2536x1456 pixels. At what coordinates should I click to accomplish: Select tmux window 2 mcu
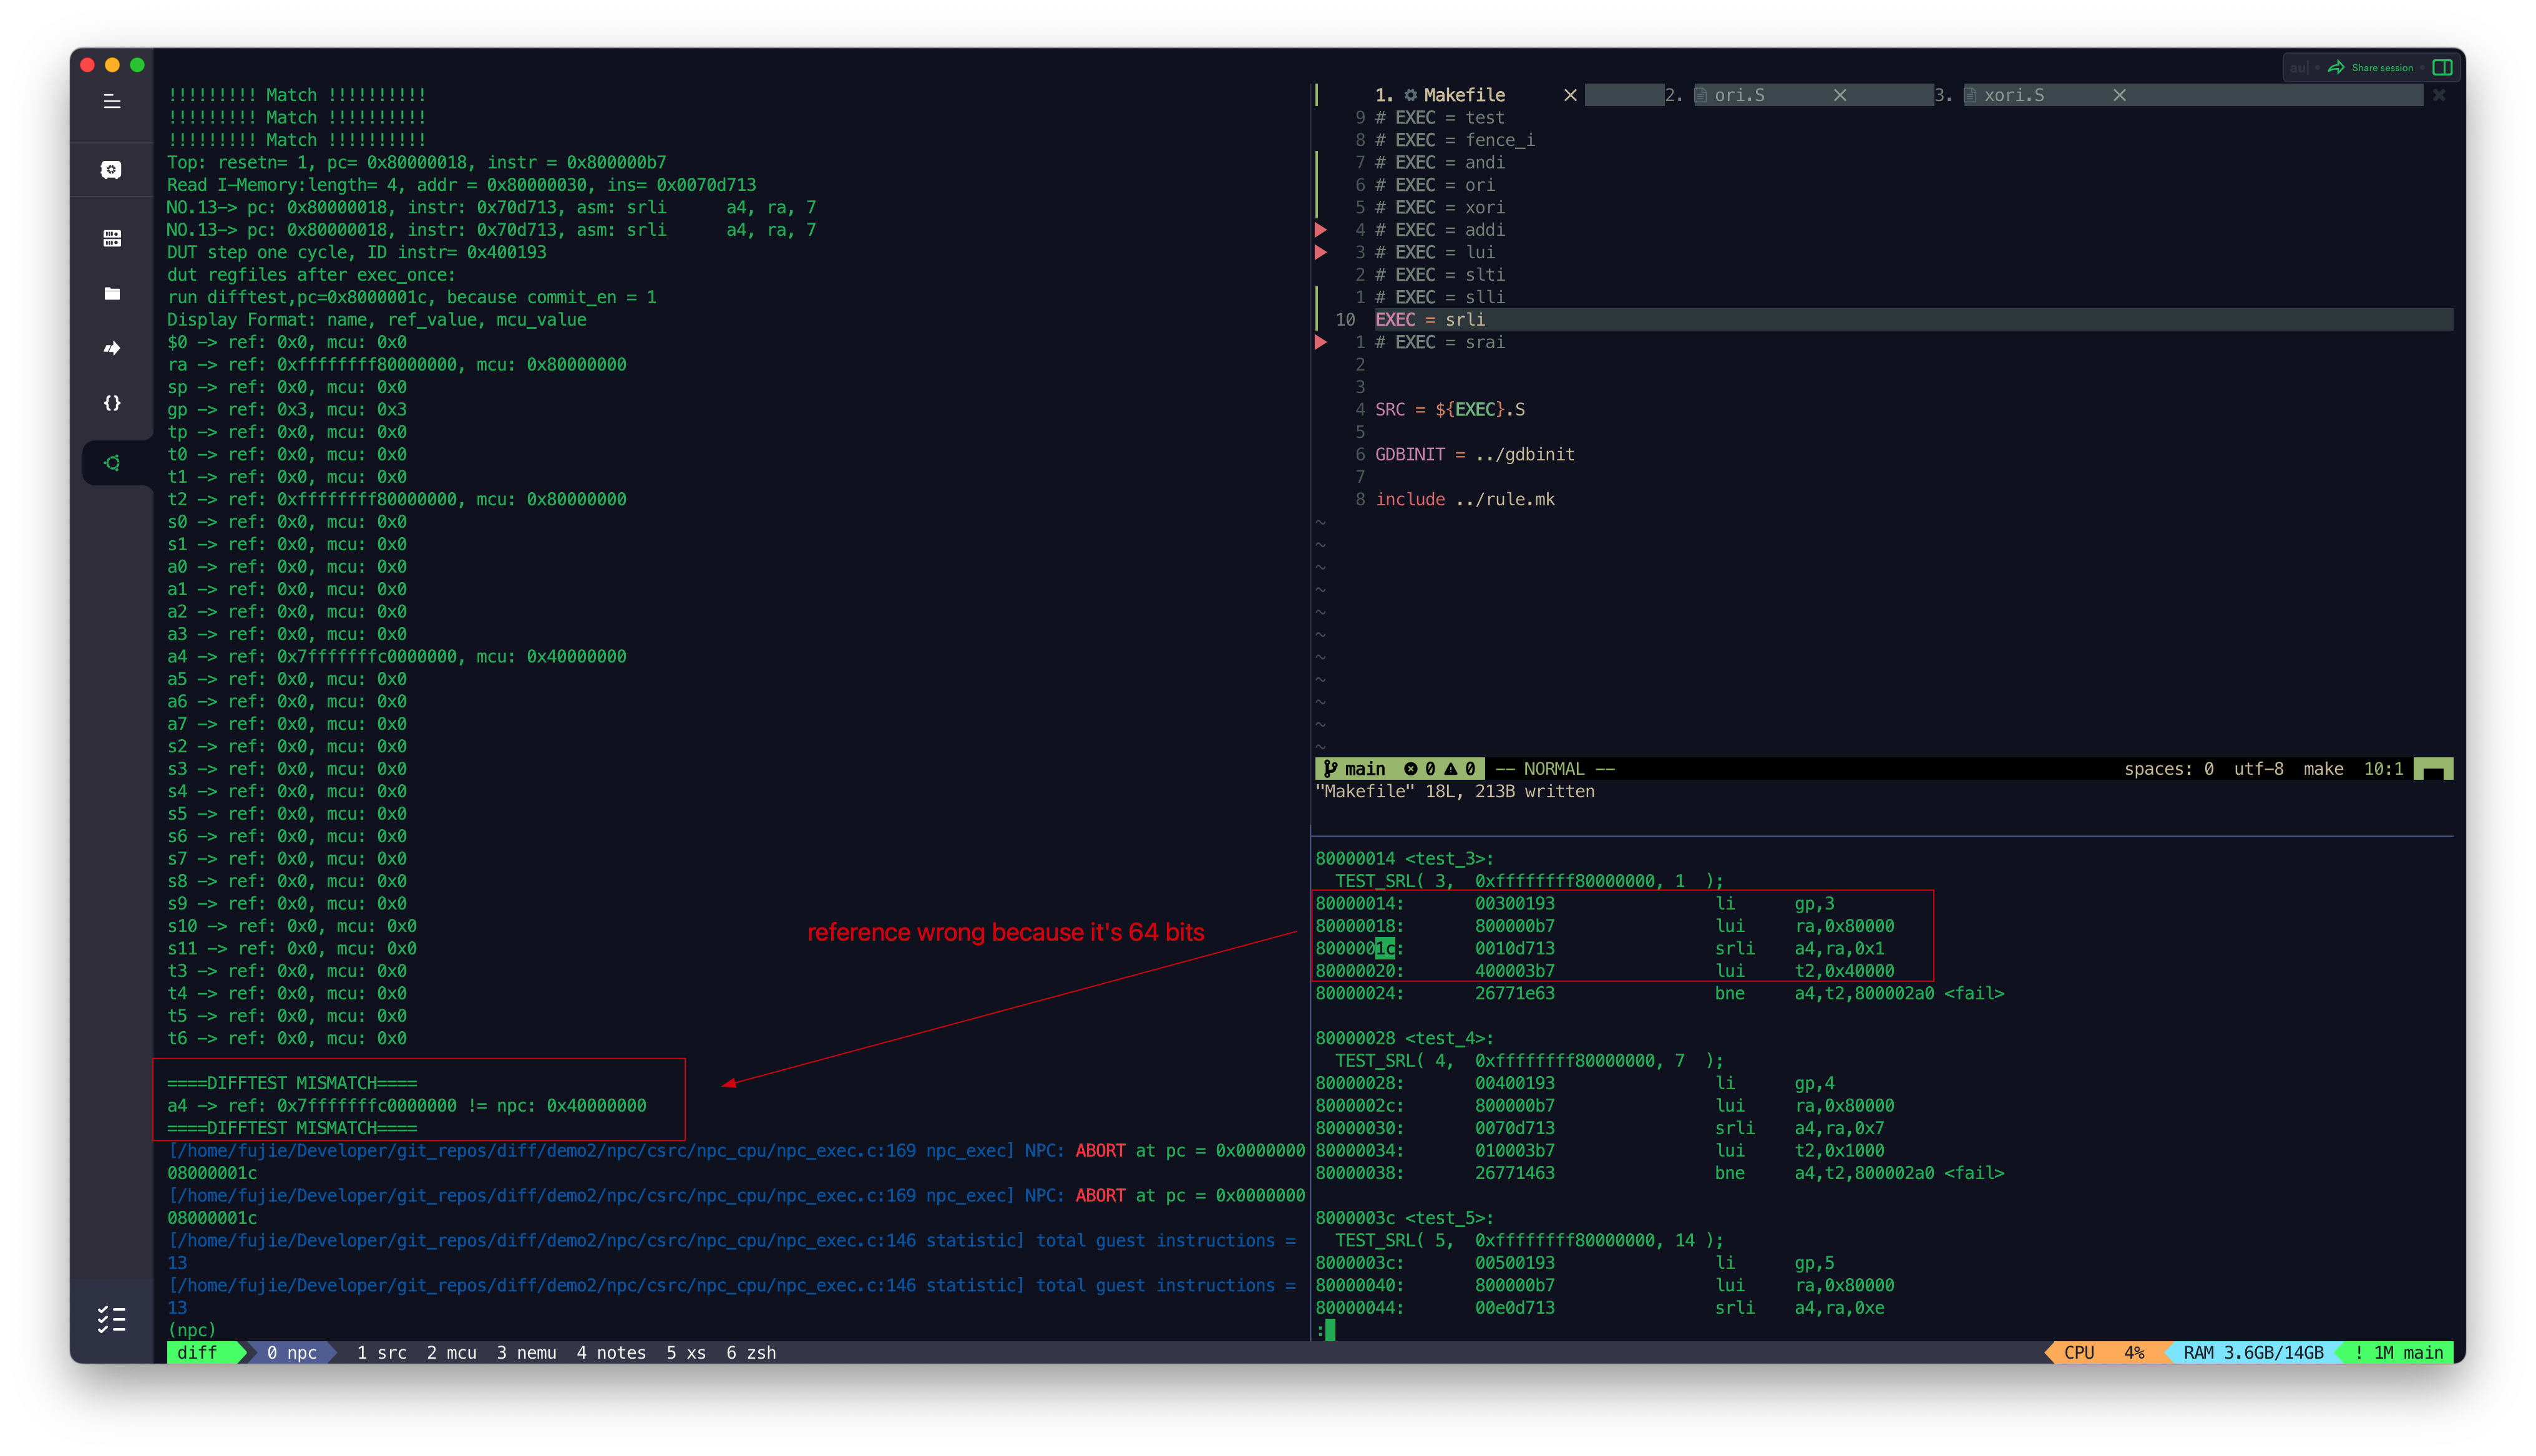click(x=451, y=1353)
